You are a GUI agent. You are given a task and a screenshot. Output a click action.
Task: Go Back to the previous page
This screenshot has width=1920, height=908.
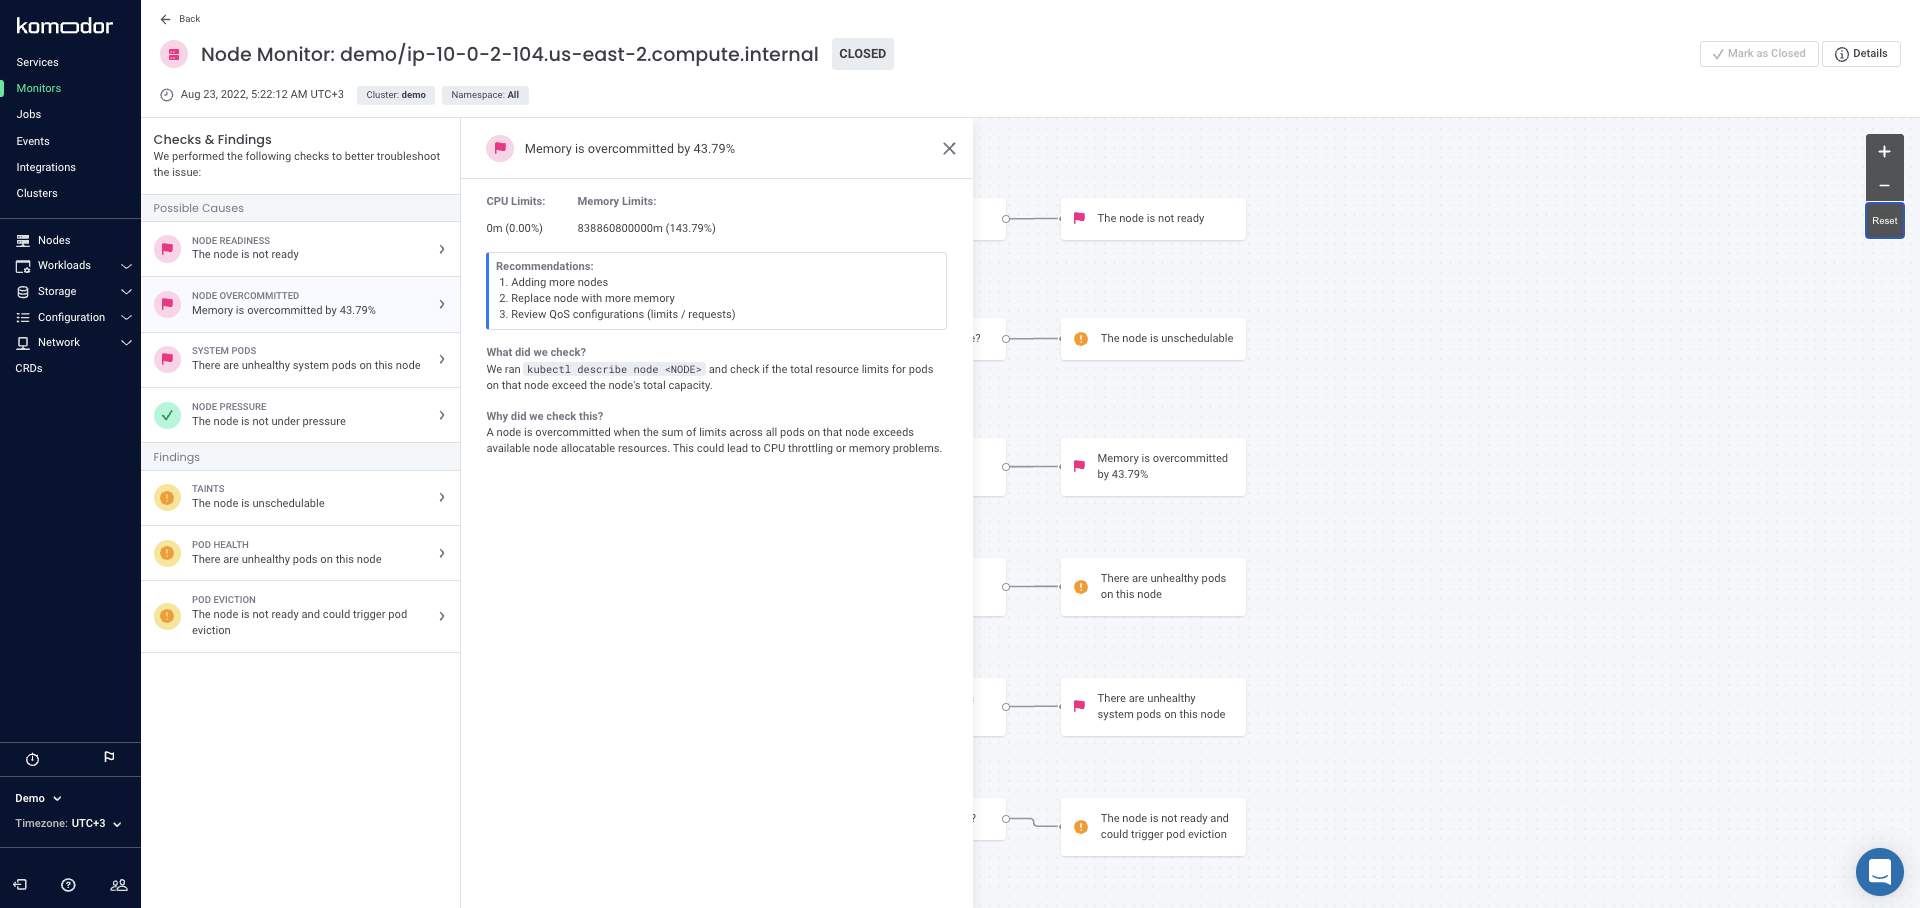coord(180,19)
